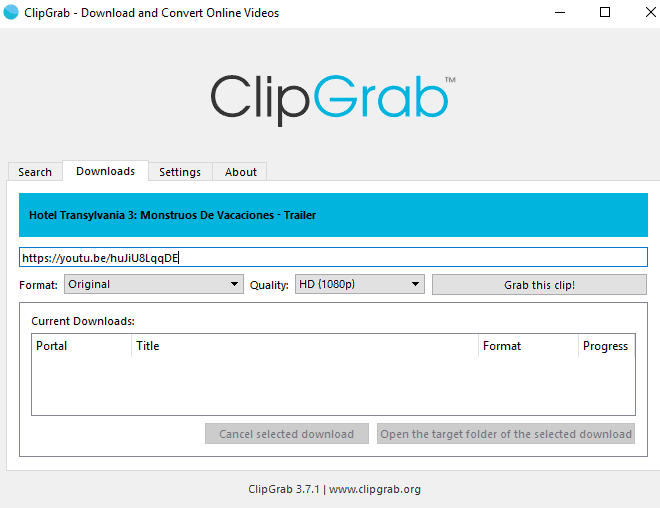Click the Hotel Transylvania 3 video title banner
The width and height of the screenshot is (660, 508).
(x=333, y=215)
